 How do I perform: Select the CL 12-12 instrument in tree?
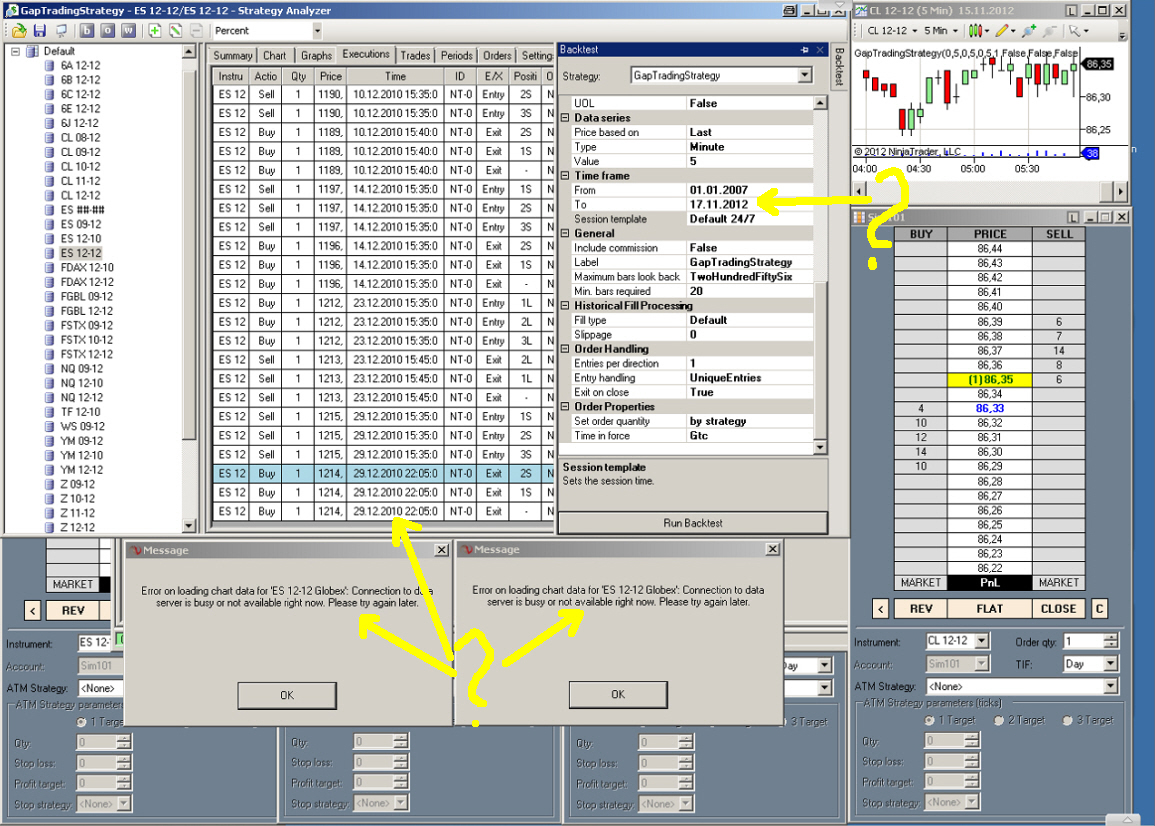80,195
